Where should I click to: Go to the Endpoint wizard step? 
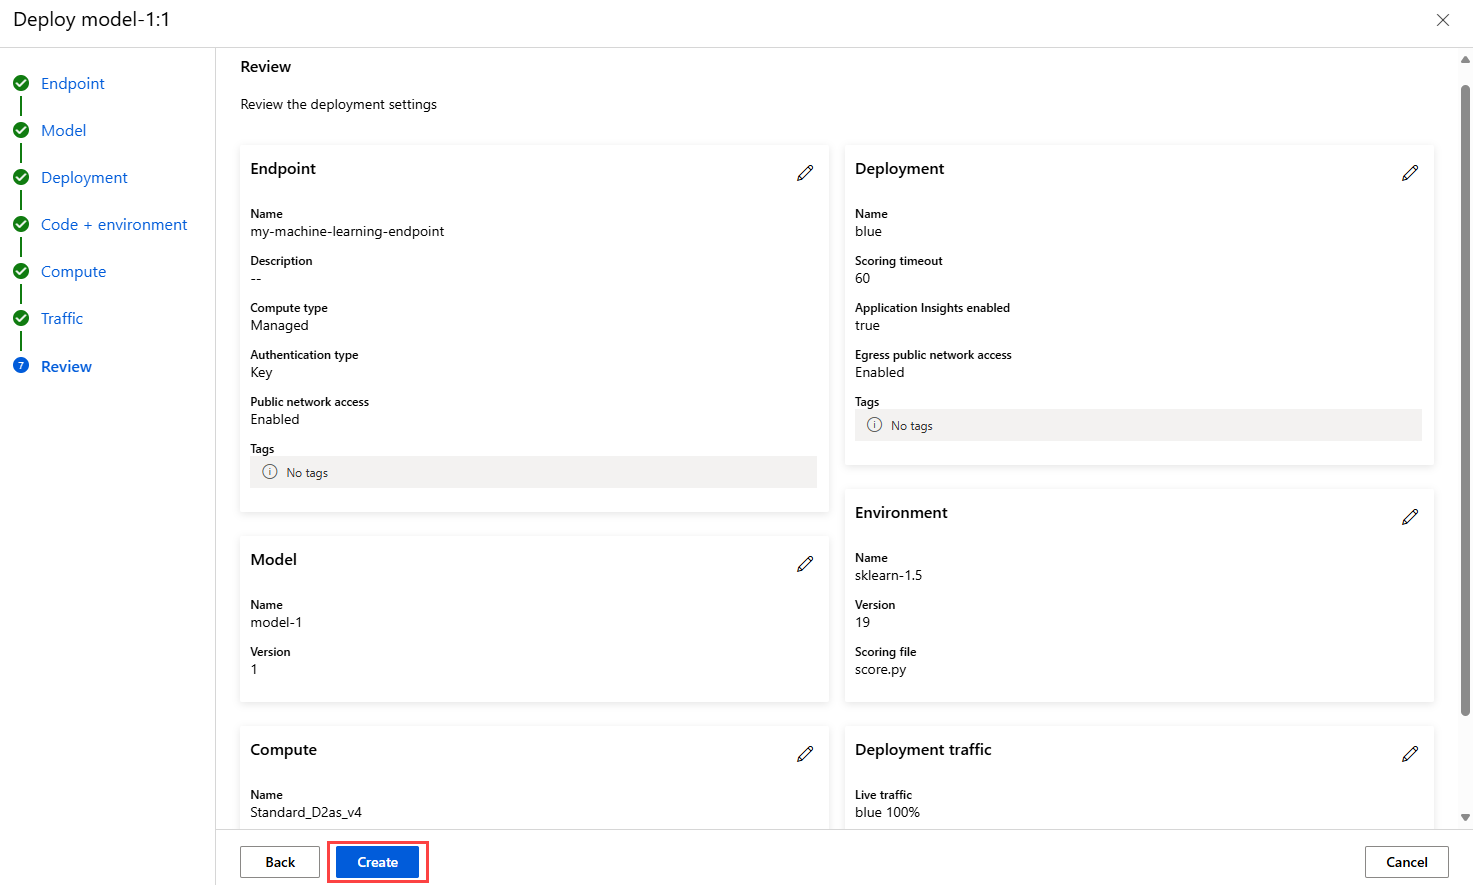pos(72,84)
